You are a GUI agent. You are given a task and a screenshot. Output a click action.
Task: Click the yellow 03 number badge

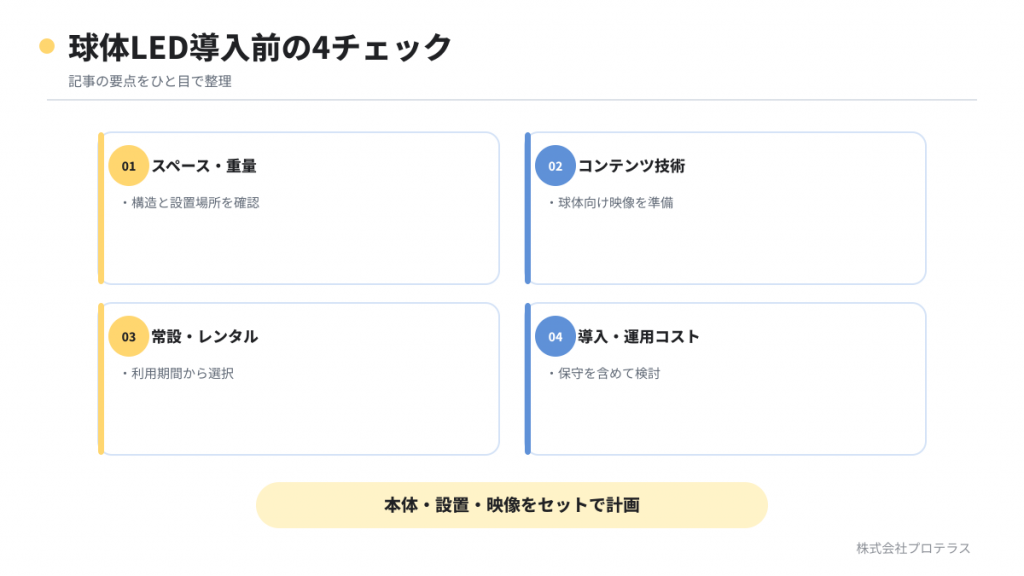129,336
